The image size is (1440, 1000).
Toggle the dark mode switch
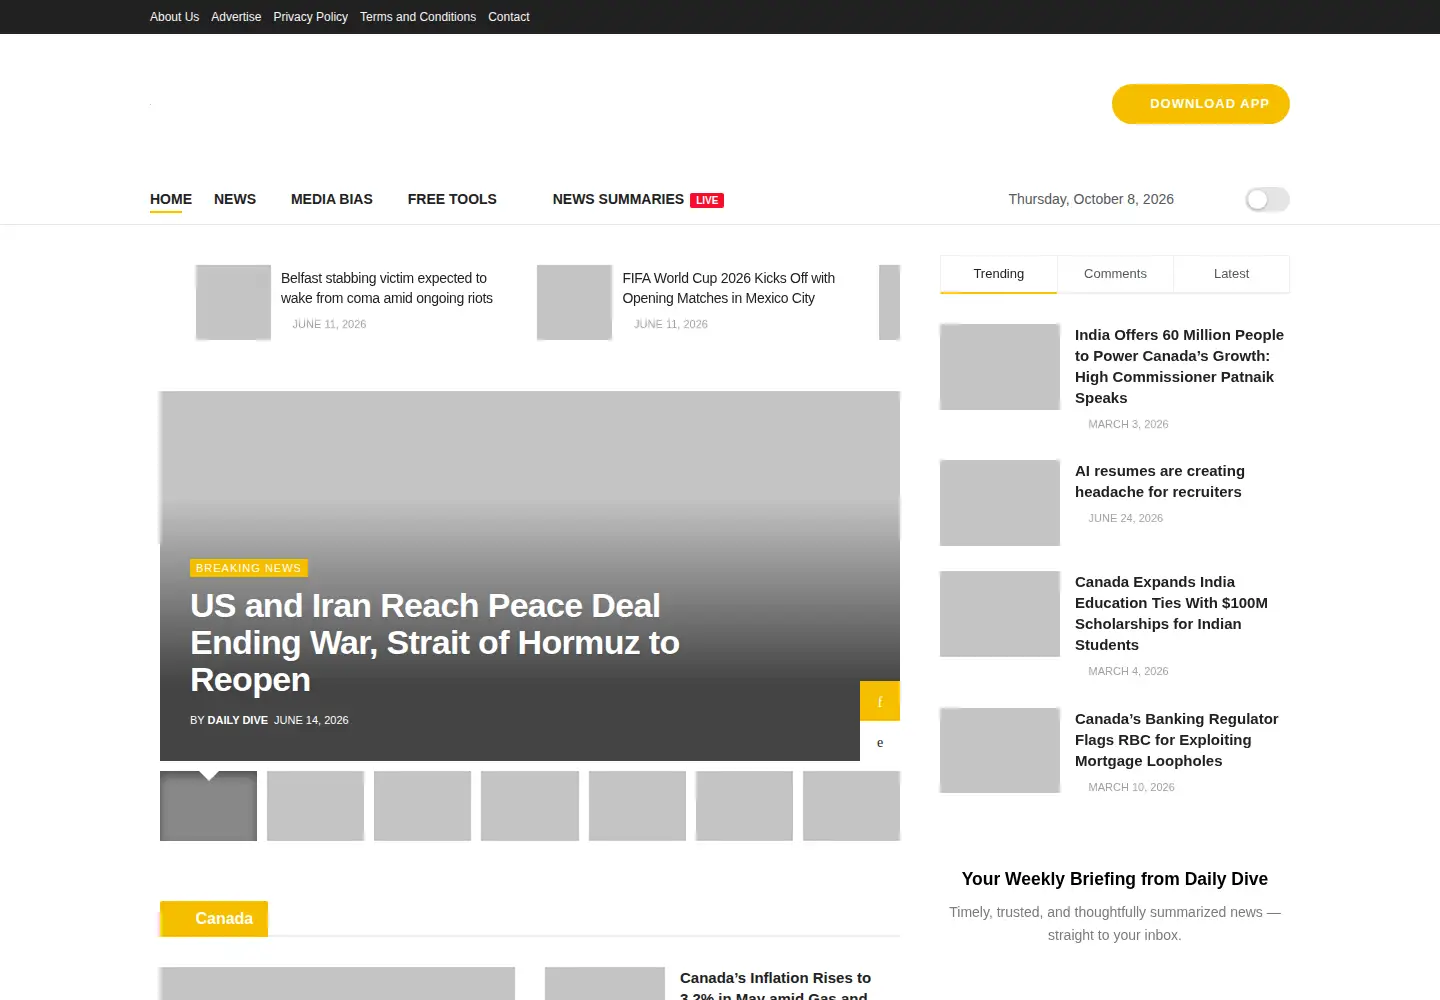click(1267, 199)
